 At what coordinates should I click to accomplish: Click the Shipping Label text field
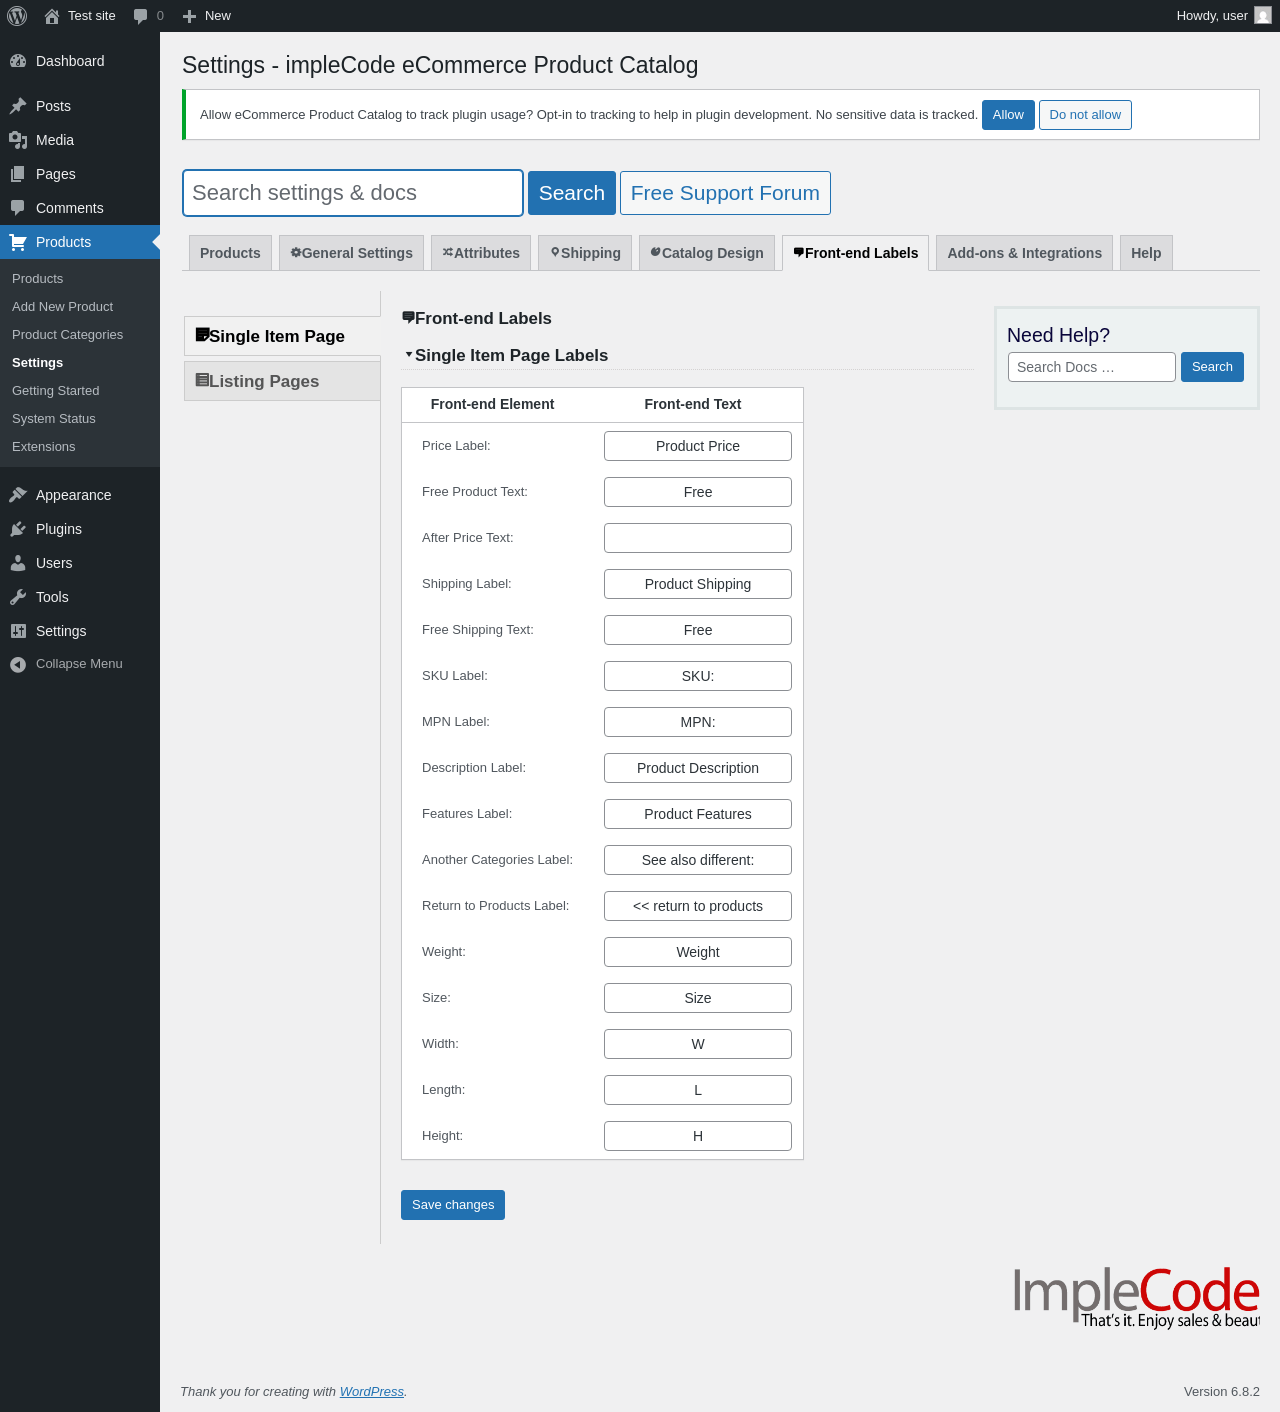[698, 584]
